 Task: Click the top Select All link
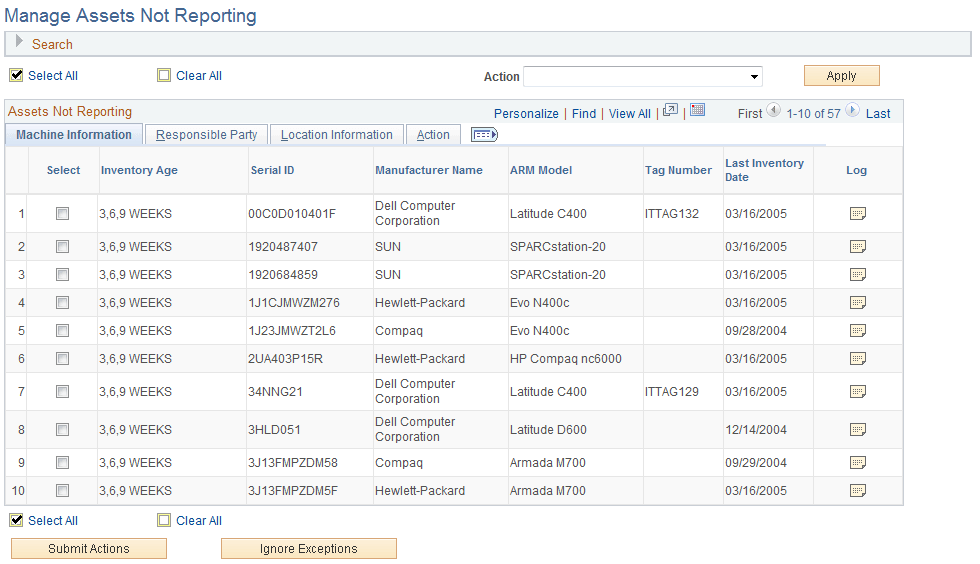click(53, 76)
